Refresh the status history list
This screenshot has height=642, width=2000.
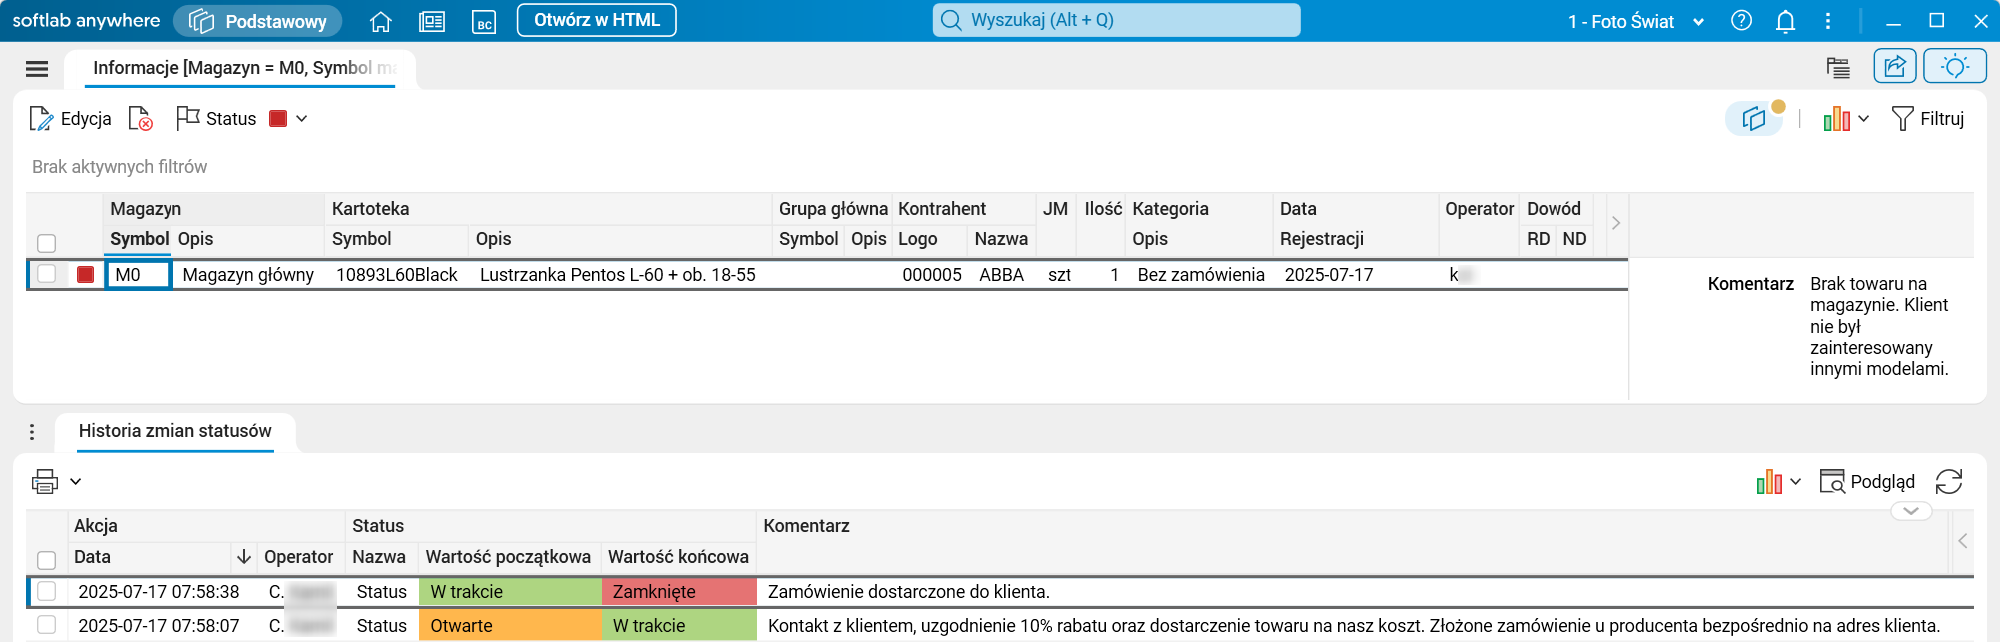click(1949, 482)
